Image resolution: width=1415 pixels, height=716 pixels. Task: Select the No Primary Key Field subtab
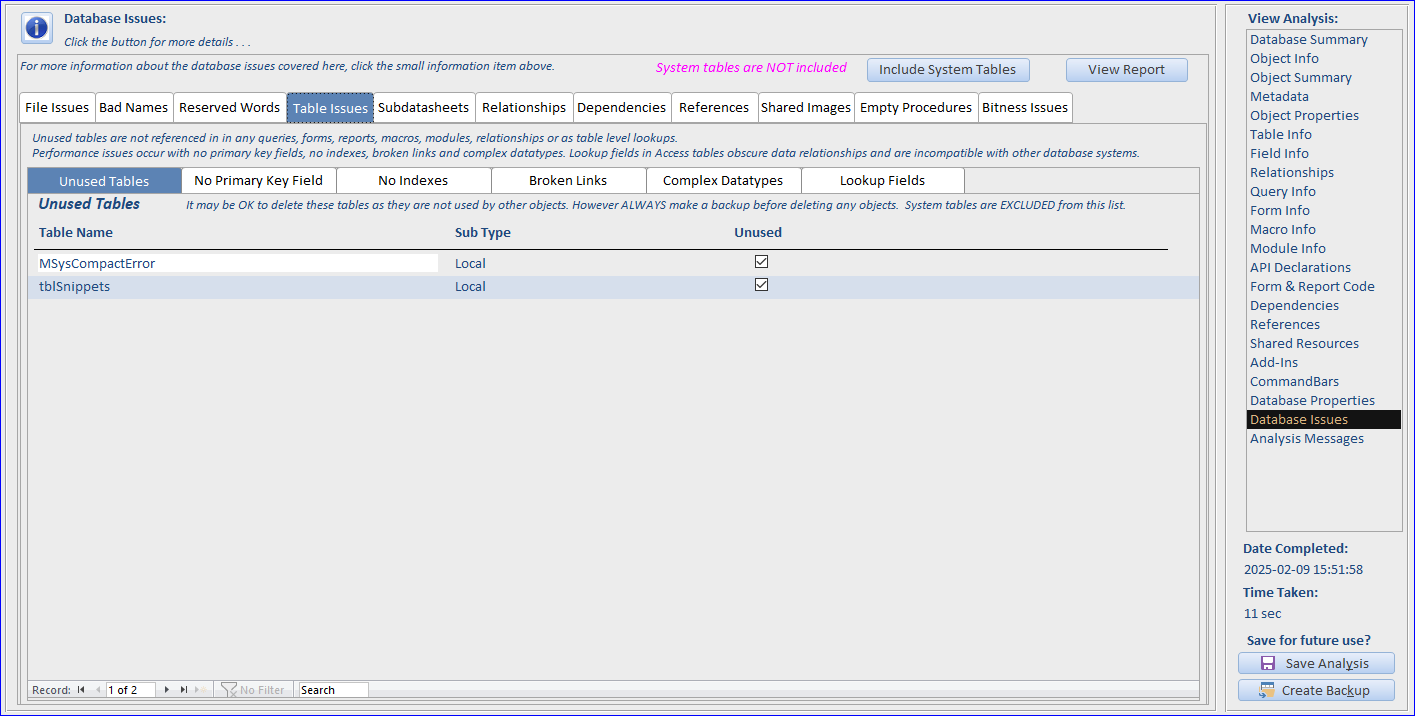[x=259, y=181]
